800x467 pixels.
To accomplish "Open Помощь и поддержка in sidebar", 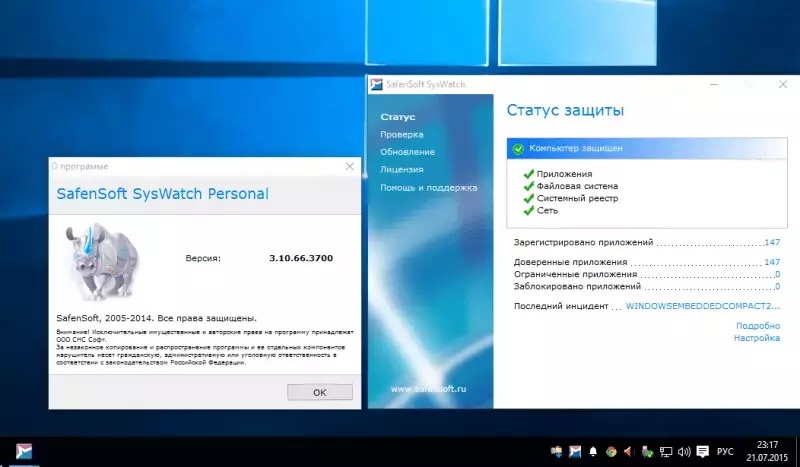I will click(429, 187).
